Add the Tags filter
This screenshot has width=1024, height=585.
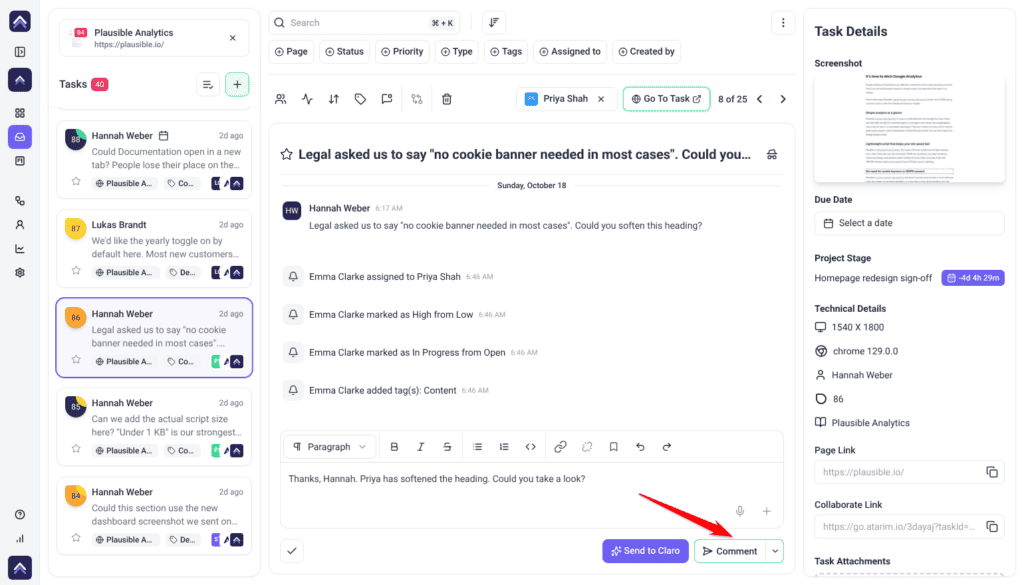pyautogui.click(x=506, y=52)
